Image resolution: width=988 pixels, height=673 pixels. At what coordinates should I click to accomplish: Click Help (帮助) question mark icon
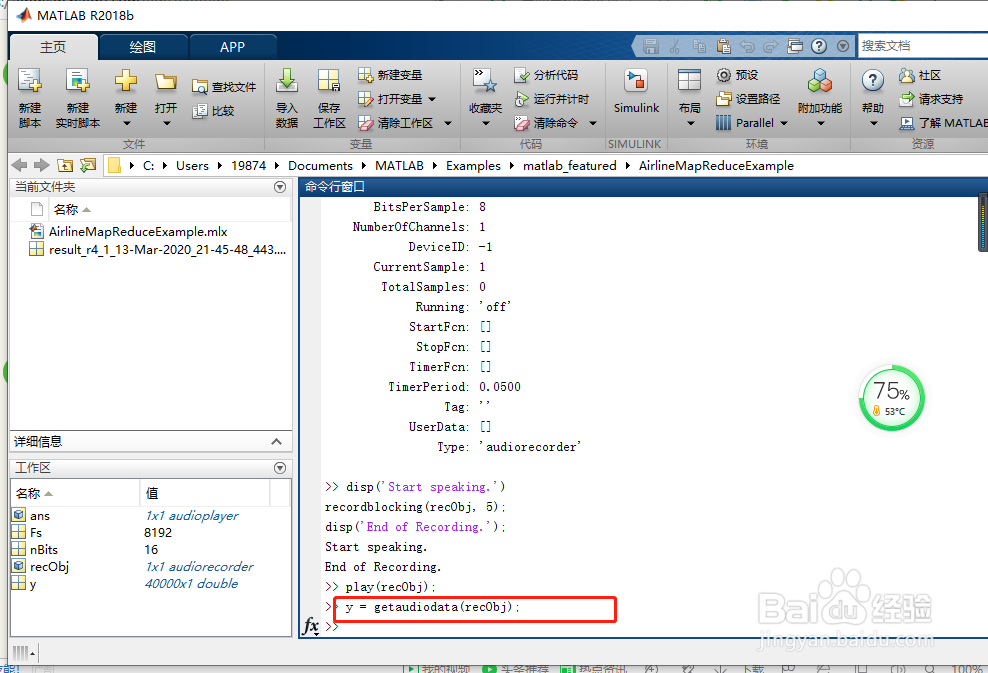(872, 81)
